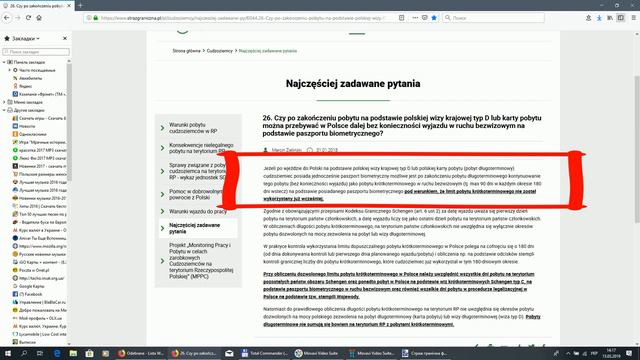Click the bookmarks sidebar scrollbar

pyautogui.click(x=69, y=122)
